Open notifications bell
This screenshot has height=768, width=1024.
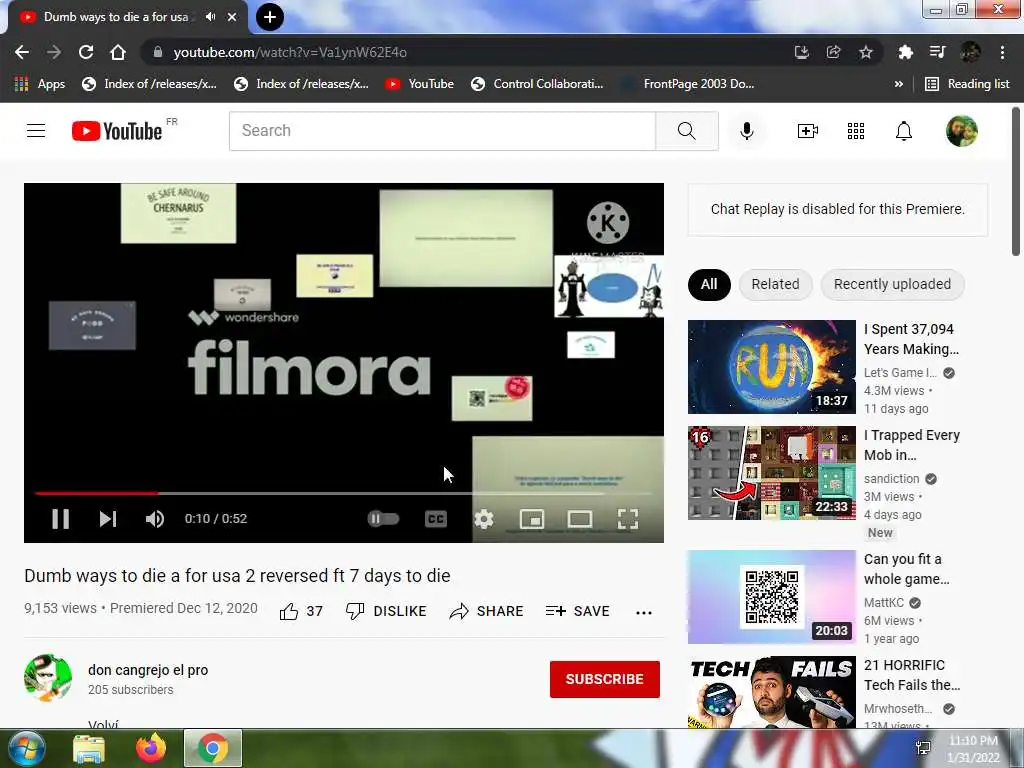903,131
